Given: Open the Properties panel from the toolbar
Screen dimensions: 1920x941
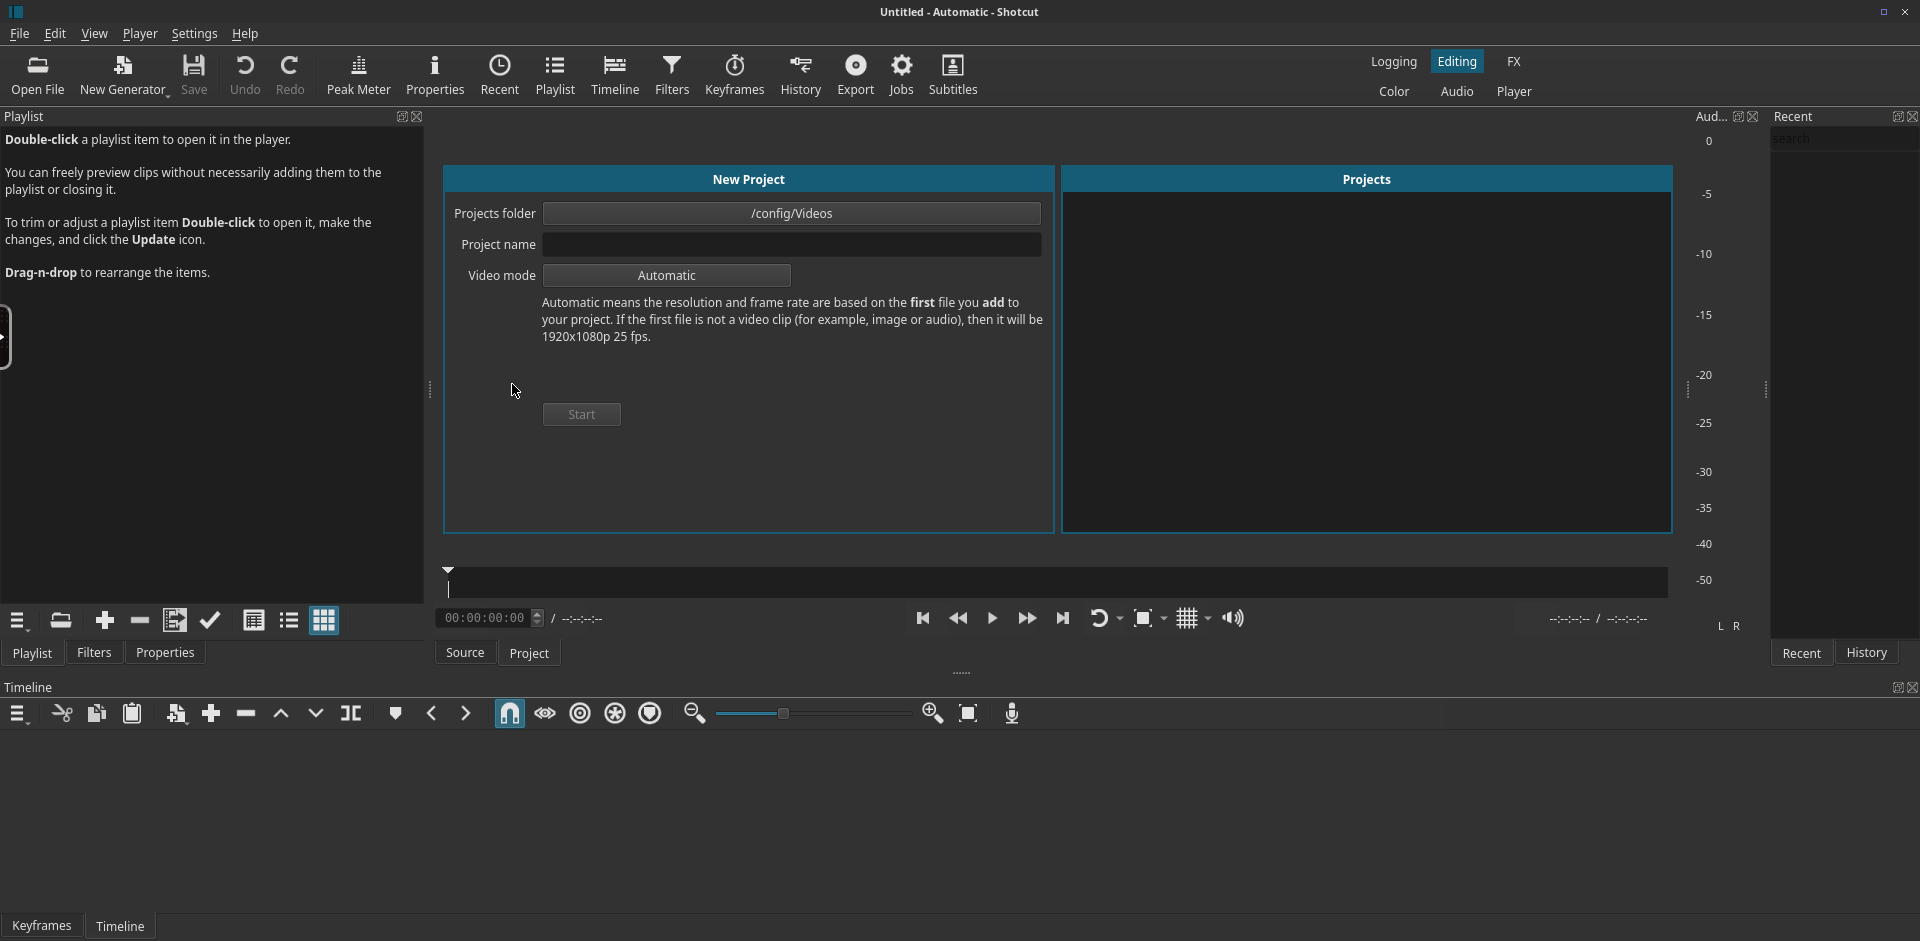Looking at the screenshot, I should [435, 76].
